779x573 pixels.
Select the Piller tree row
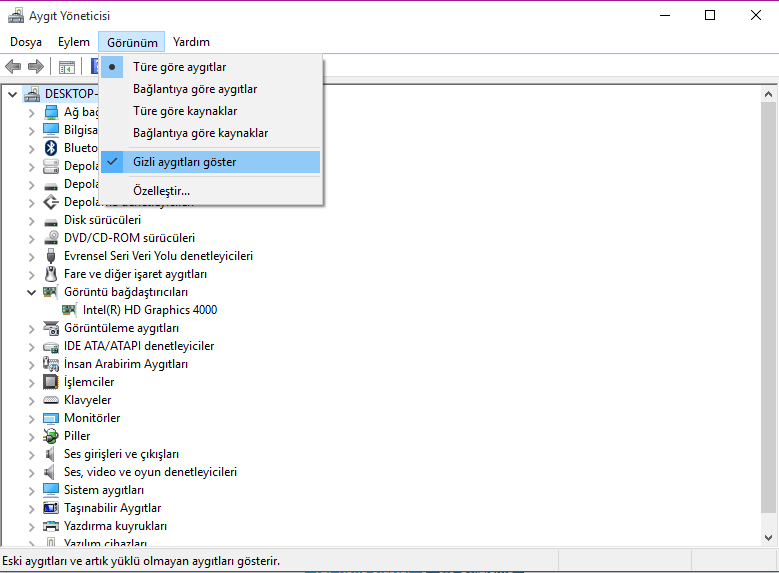coord(77,436)
